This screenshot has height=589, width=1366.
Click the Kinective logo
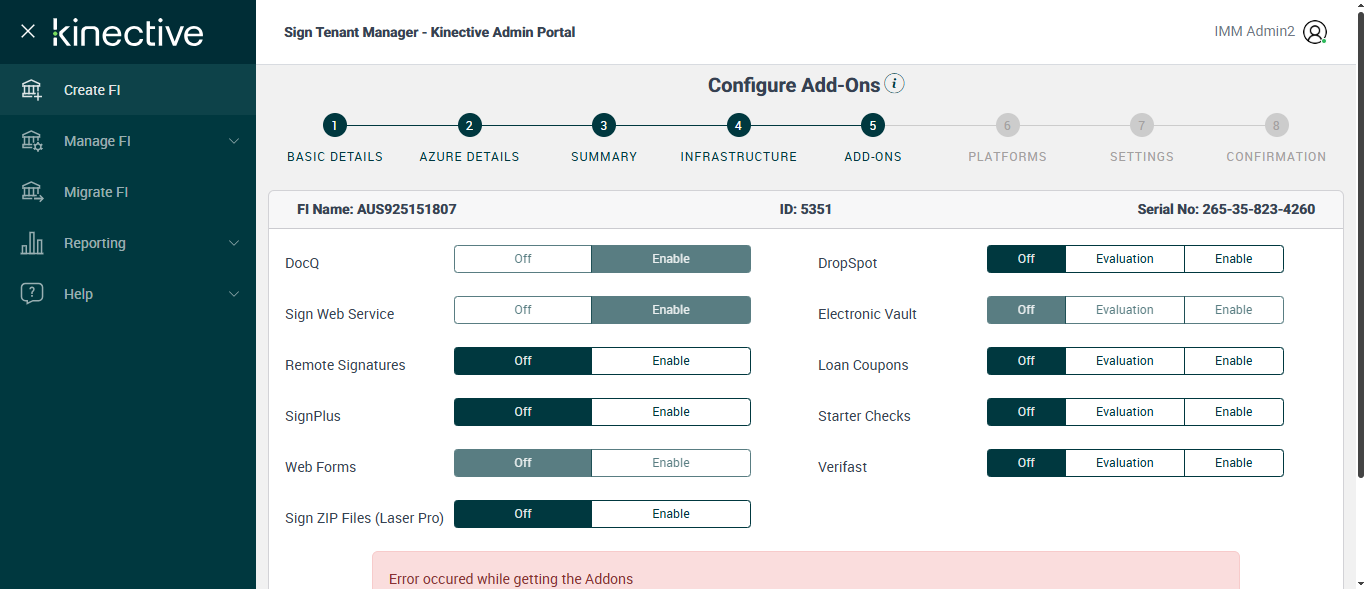click(128, 32)
